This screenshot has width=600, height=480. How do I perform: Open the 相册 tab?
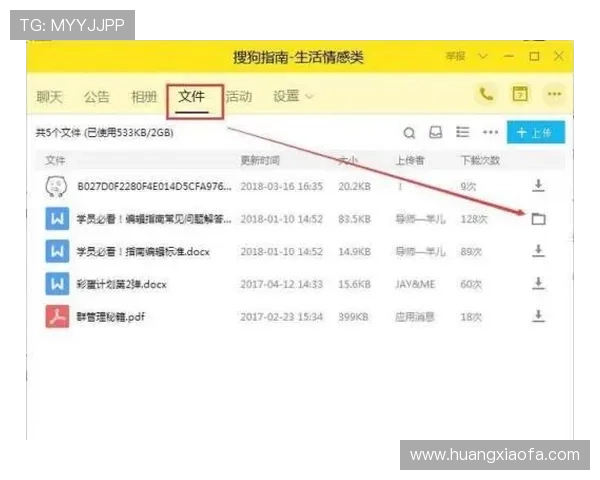tap(144, 97)
